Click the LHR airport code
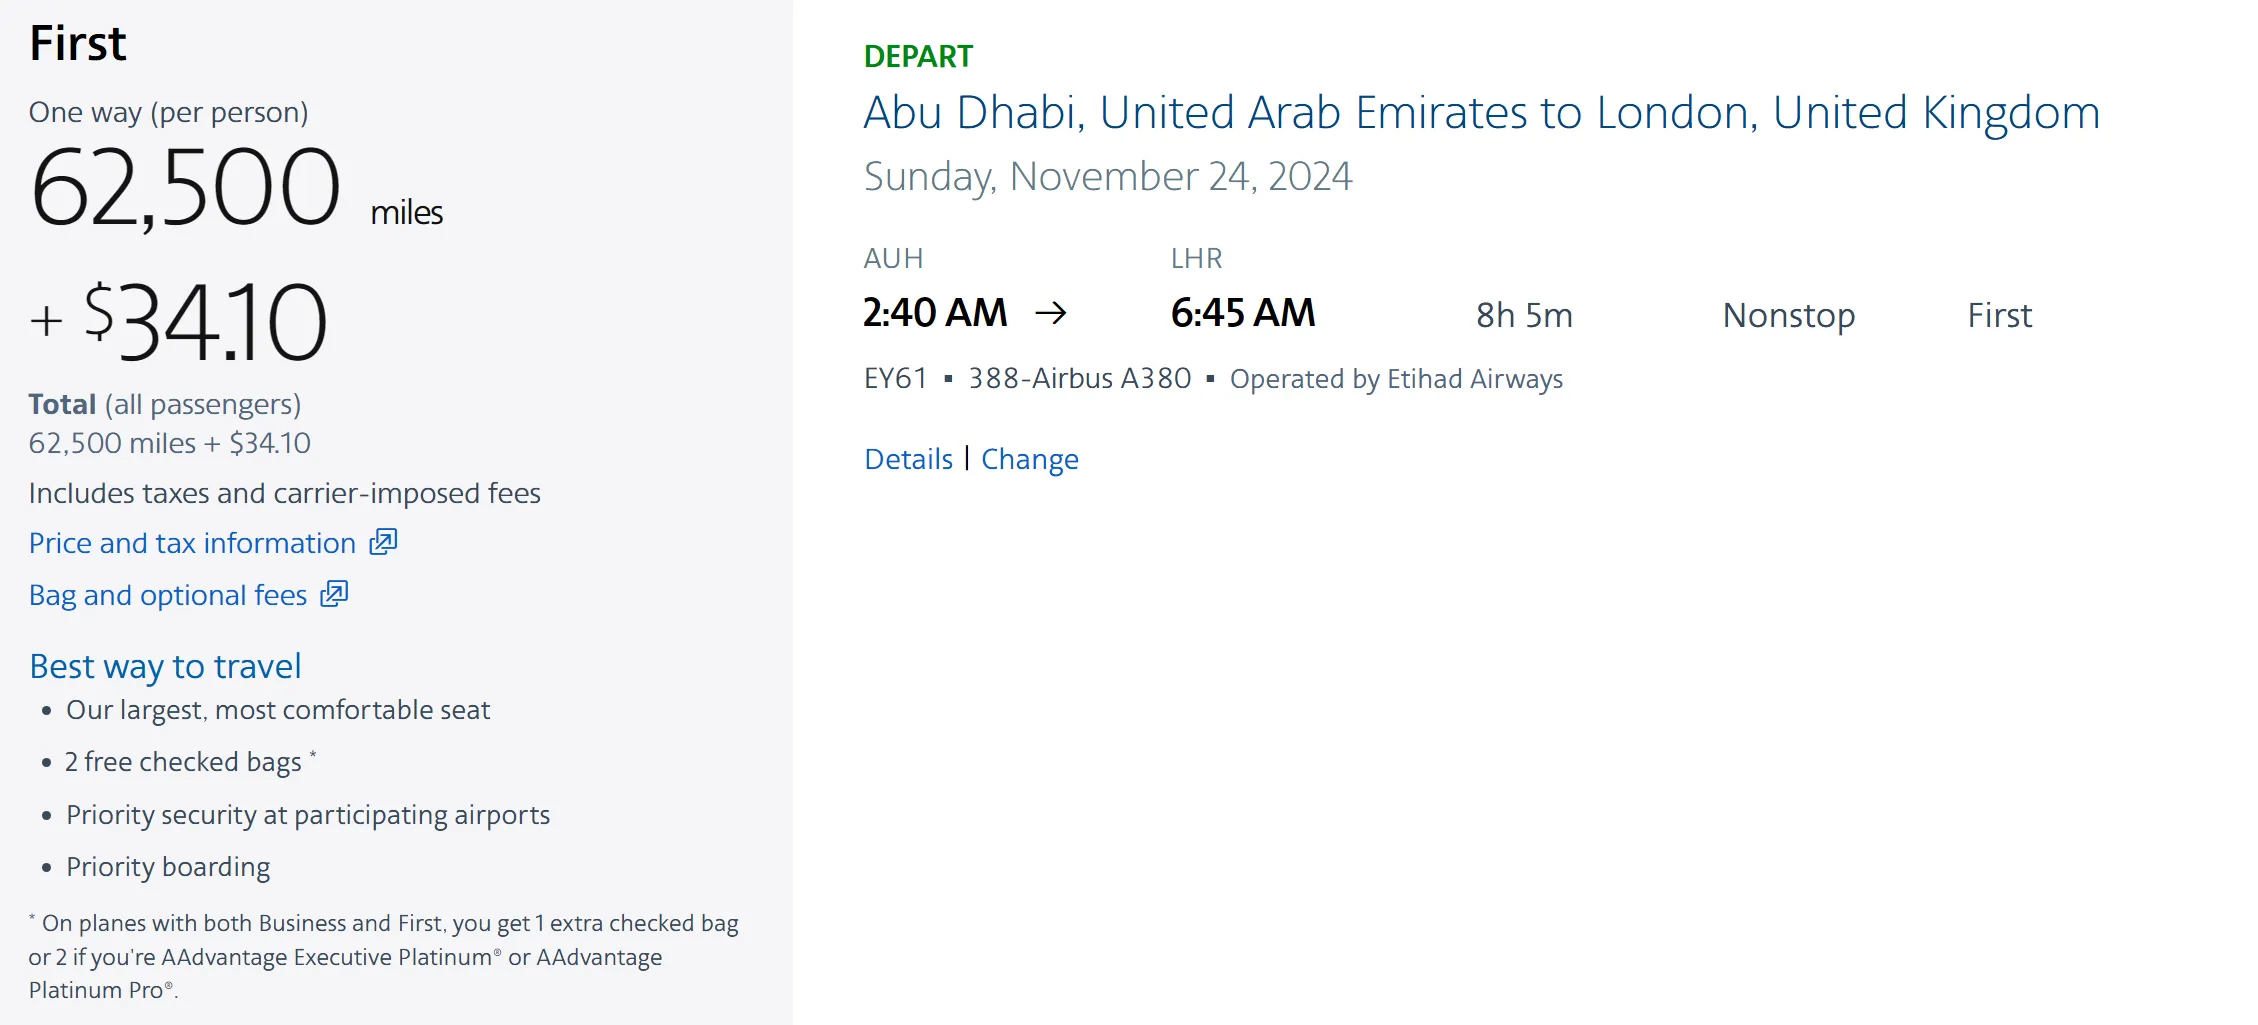Image resolution: width=2258 pixels, height=1025 pixels. pyautogui.click(x=1196, y=259)
